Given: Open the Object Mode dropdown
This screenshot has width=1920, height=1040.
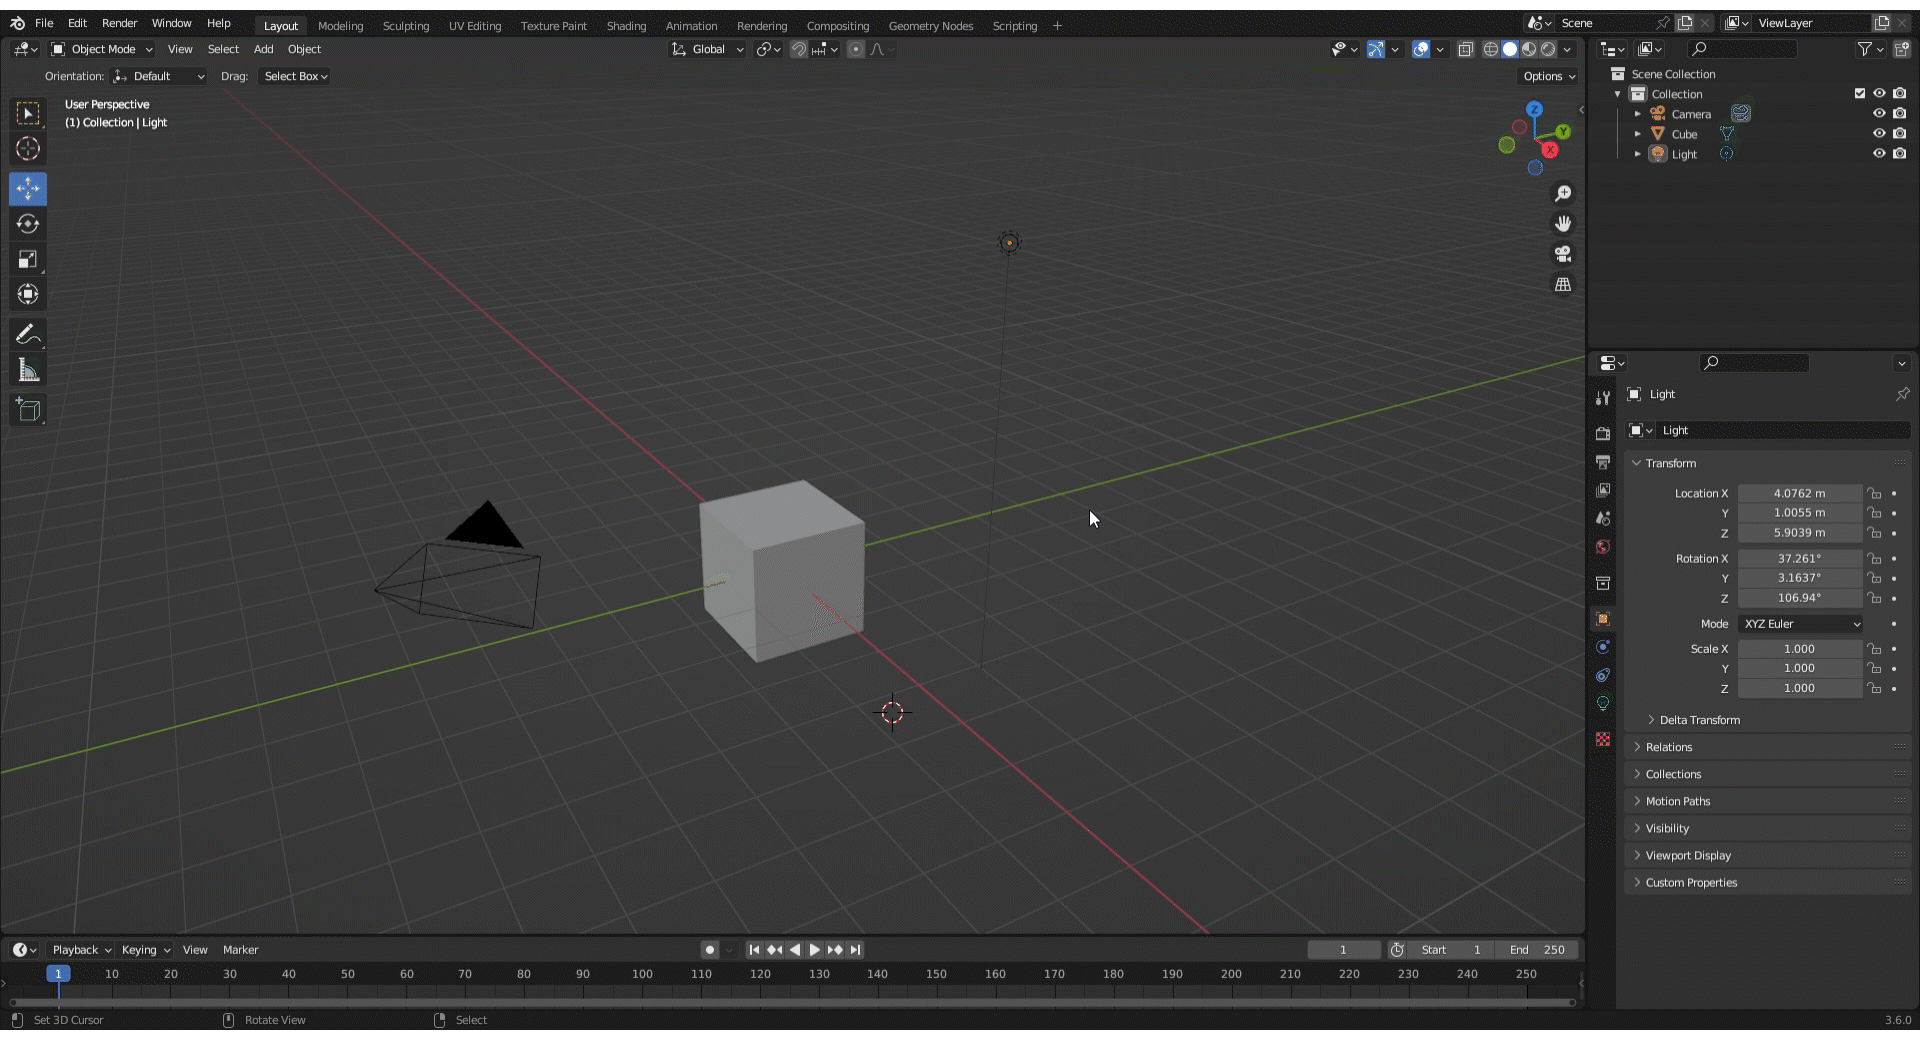Looking at the screenshot, I should tap(102, 49).
